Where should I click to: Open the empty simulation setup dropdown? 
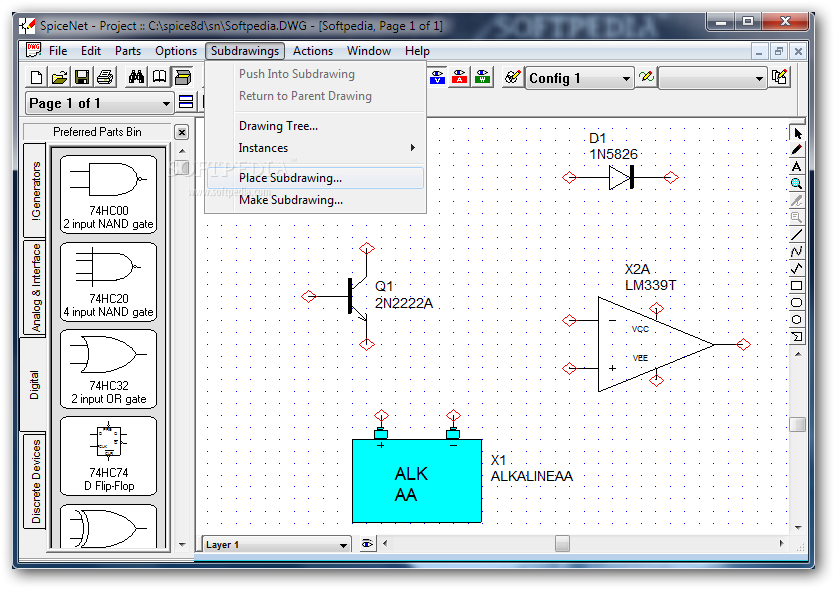click(759, 79)
